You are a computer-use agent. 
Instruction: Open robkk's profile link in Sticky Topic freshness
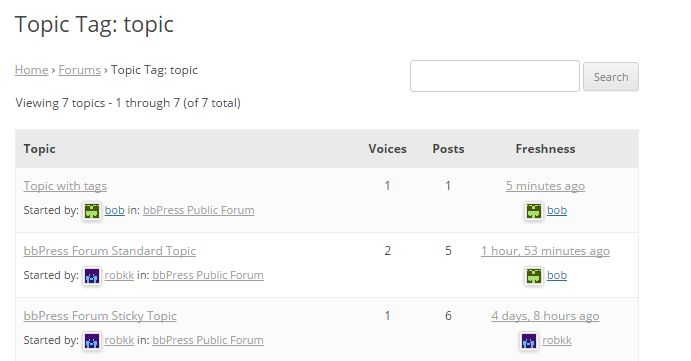pyautogui.click(x=557, y=340)
